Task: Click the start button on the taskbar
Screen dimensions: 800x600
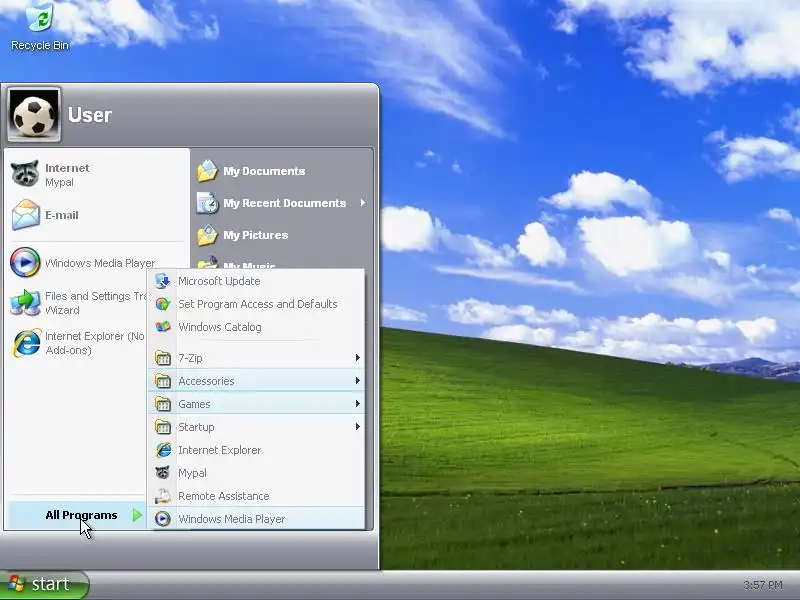Action: tap(44, 584)
